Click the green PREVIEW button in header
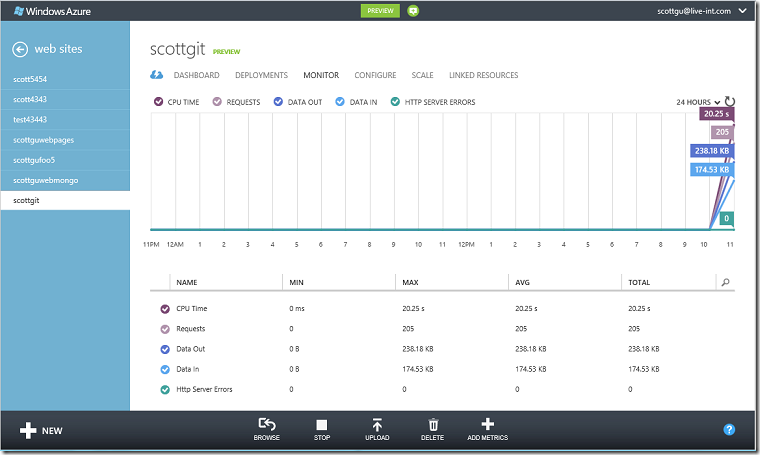This screenshot has height=455, width=760. pyautogui.click(x=380, y=11)
